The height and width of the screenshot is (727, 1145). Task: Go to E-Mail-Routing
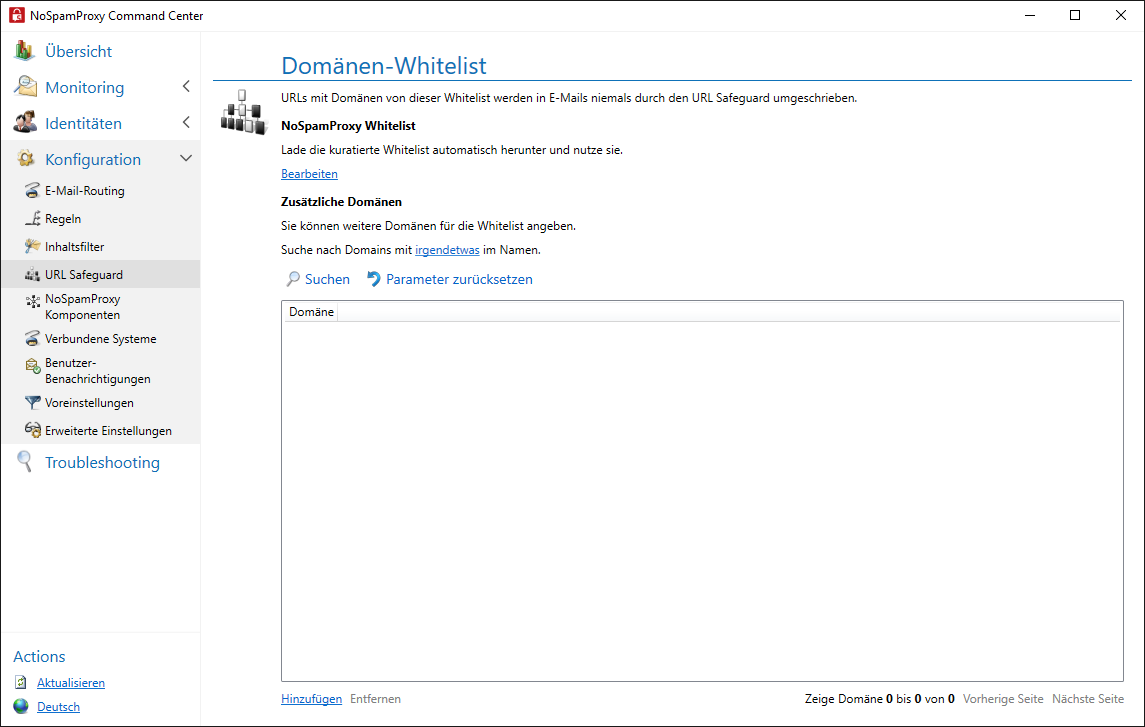(85, 191)
